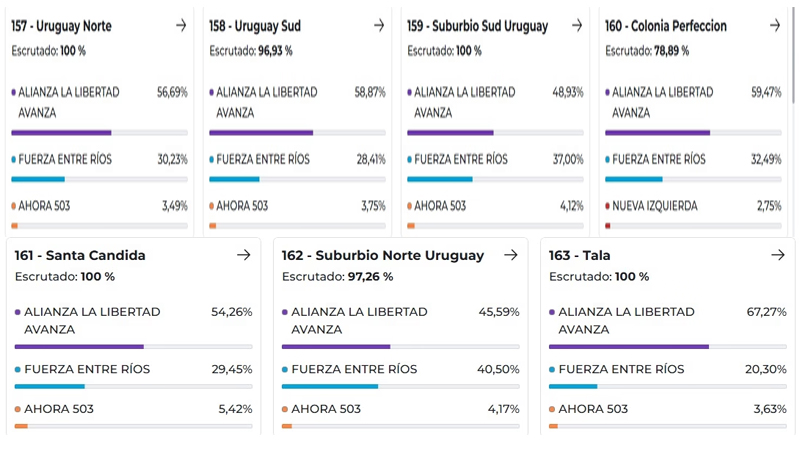Screen dimensions: 800x459
Task: Click Alianza La Libertad Avanza bar in Tala
Action: (x=667, y=347)
